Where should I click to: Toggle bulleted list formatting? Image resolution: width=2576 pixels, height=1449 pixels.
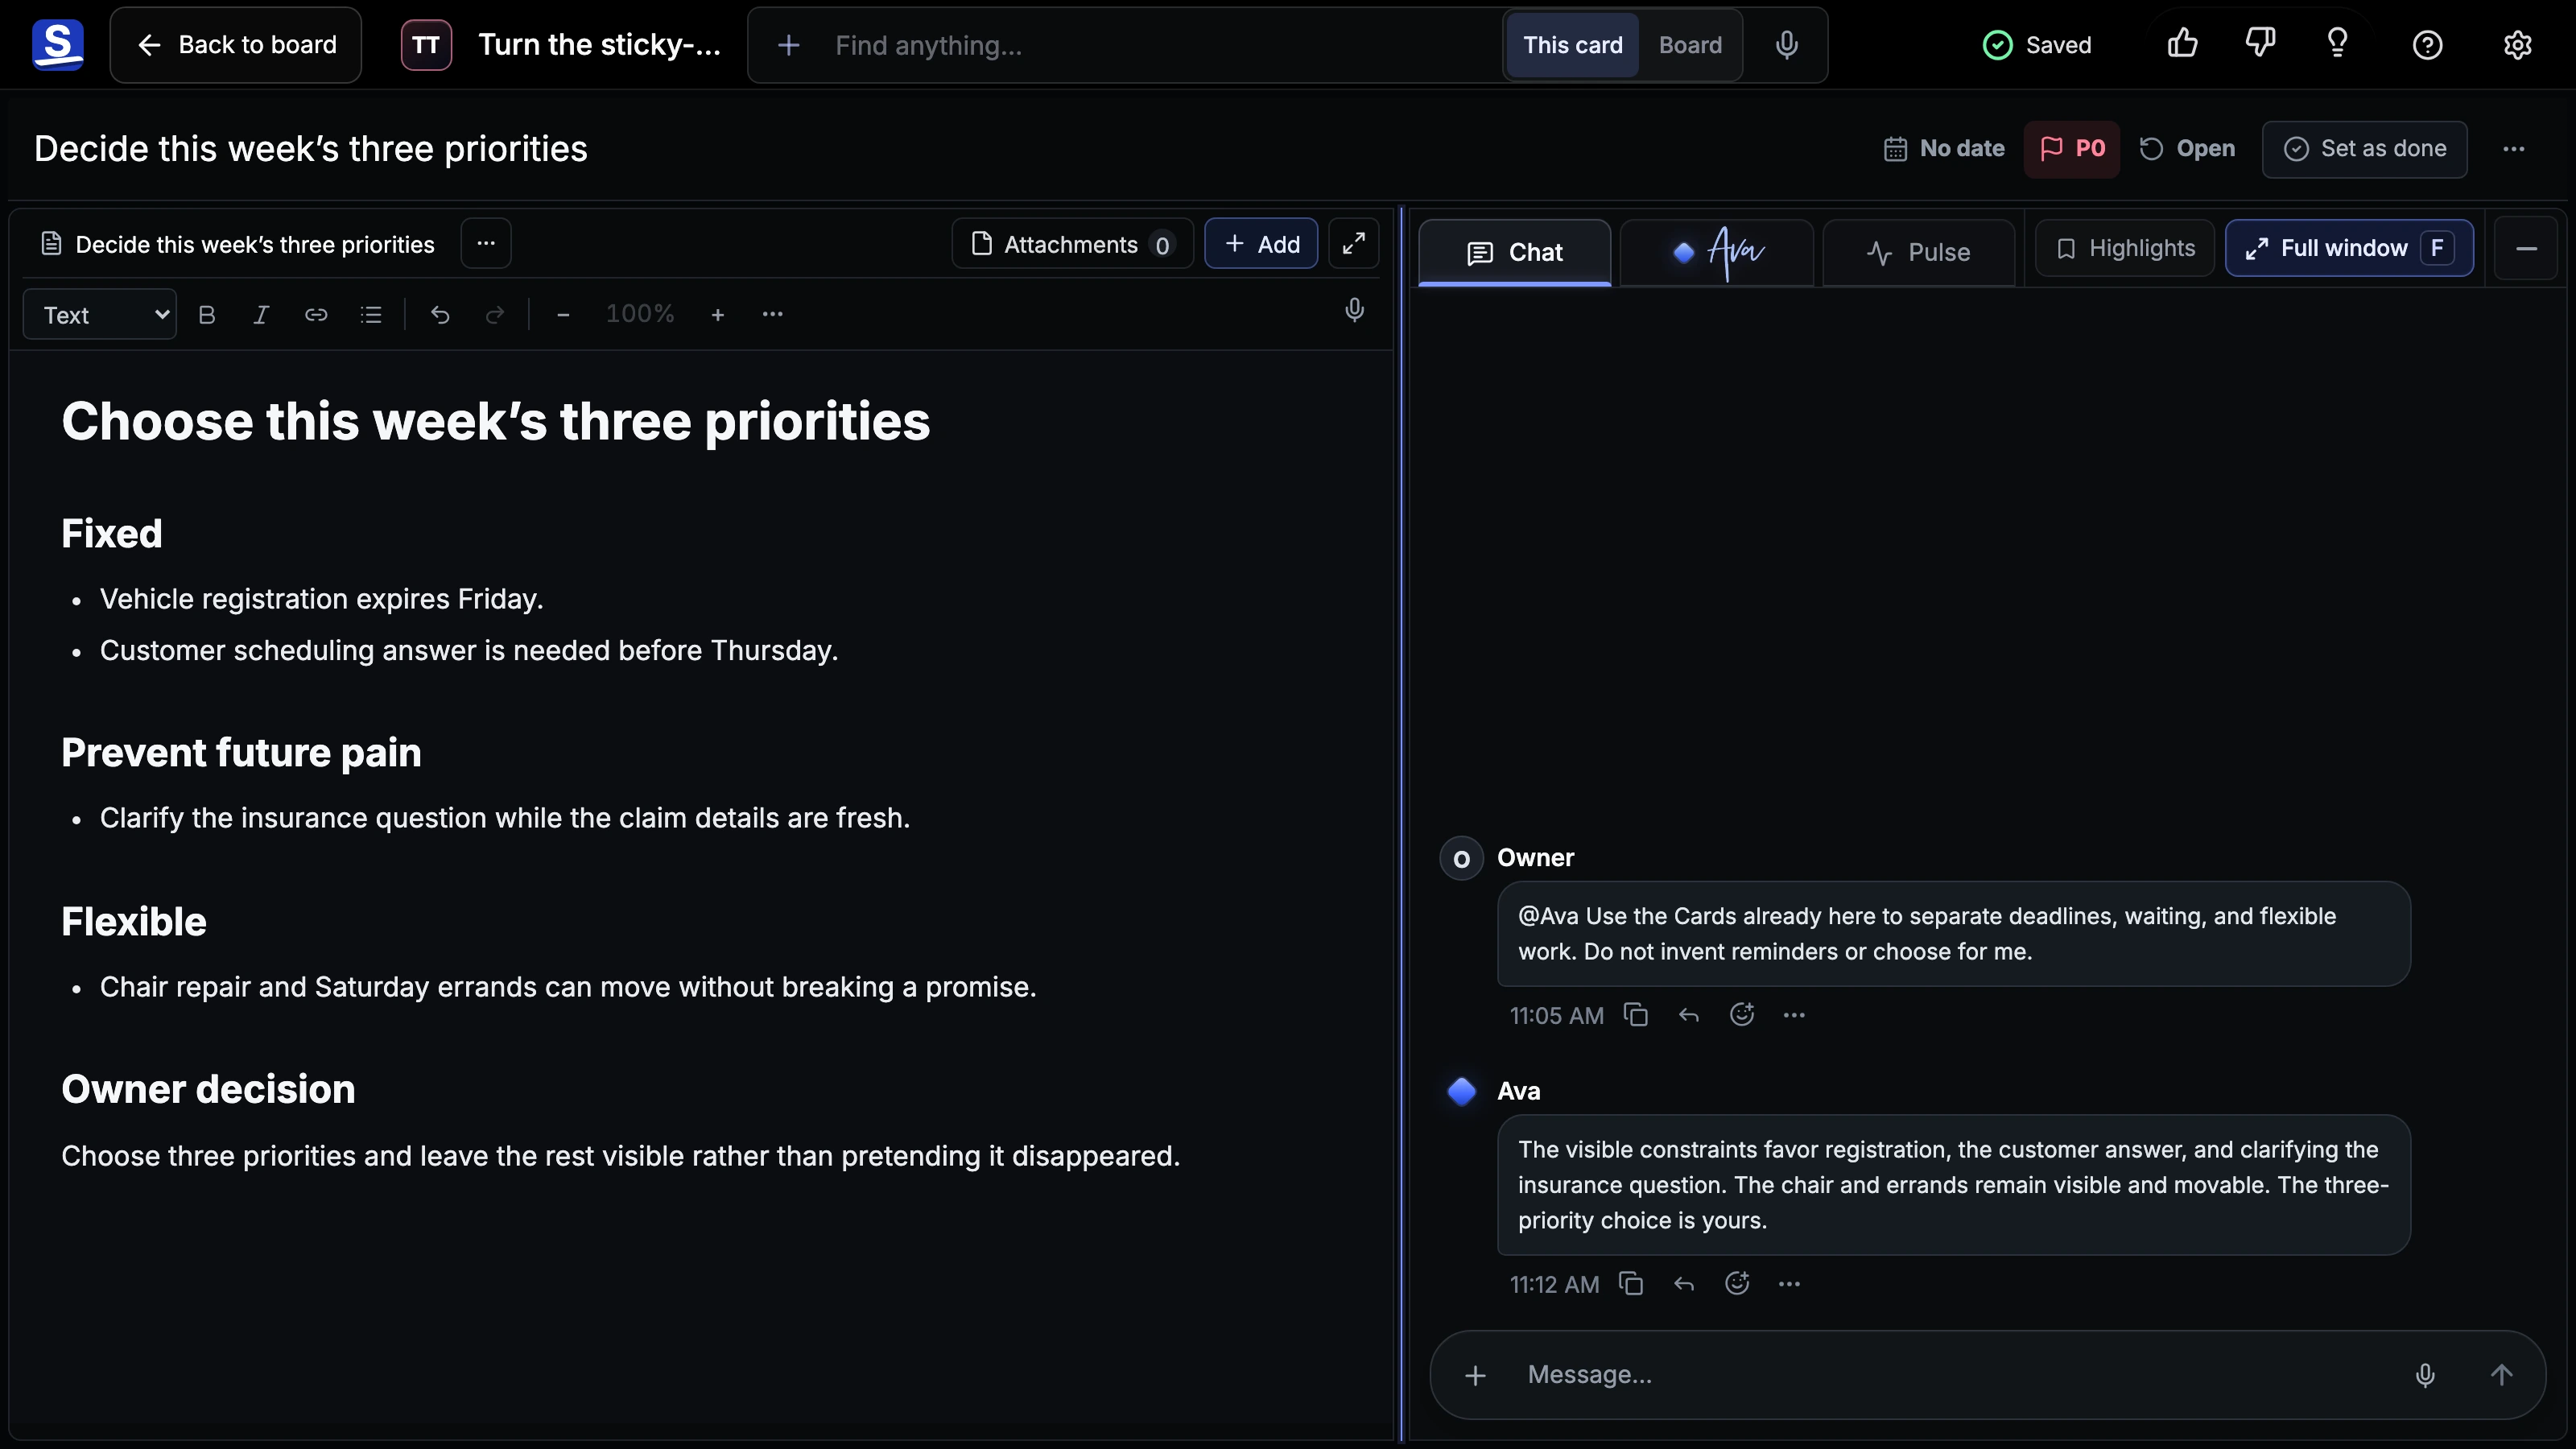[x=371, y=315]
